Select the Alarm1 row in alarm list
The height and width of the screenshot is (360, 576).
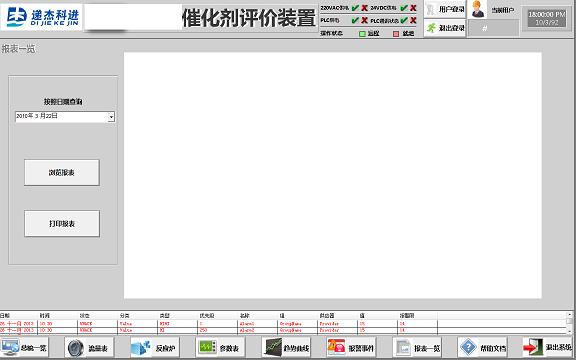tap(283, 324)
